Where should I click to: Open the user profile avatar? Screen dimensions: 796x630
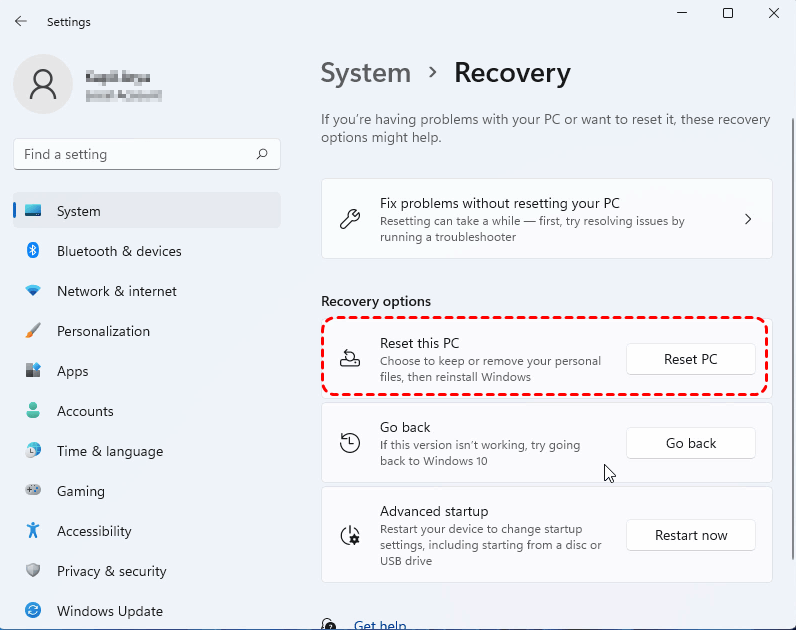[43, 84]
